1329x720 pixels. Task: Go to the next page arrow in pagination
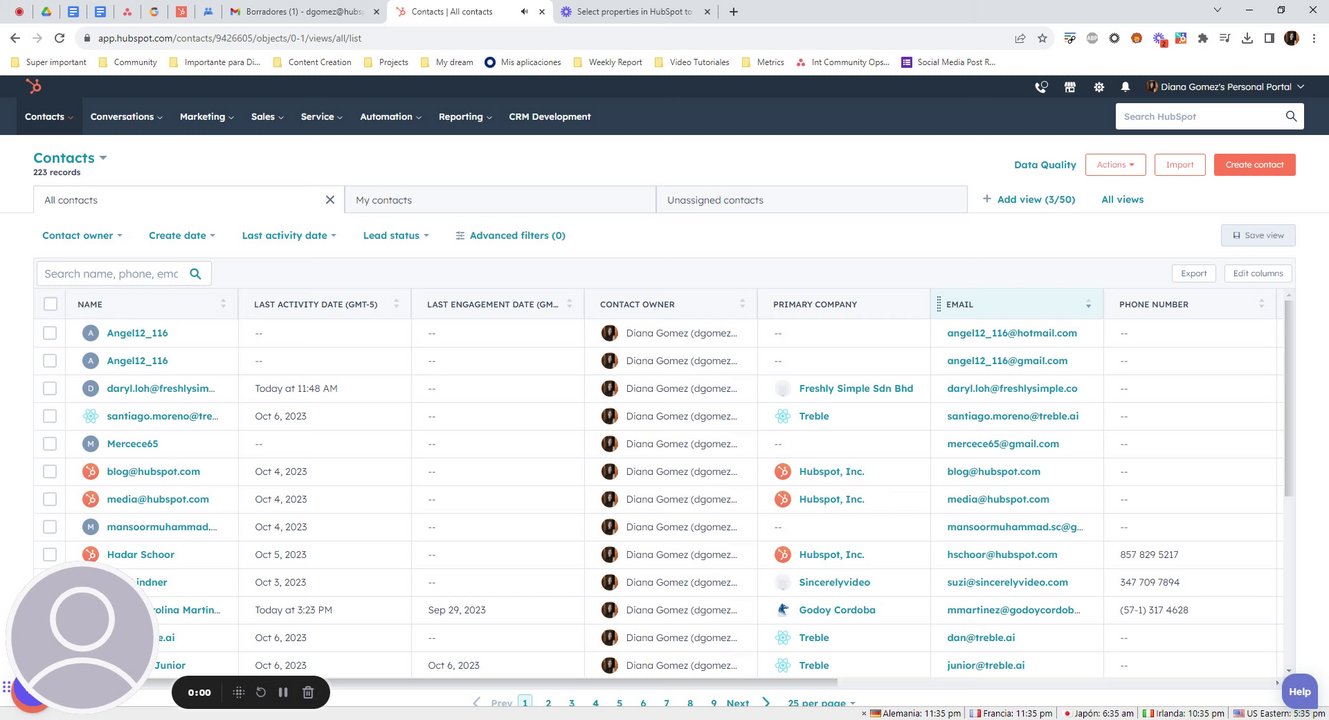767,703
